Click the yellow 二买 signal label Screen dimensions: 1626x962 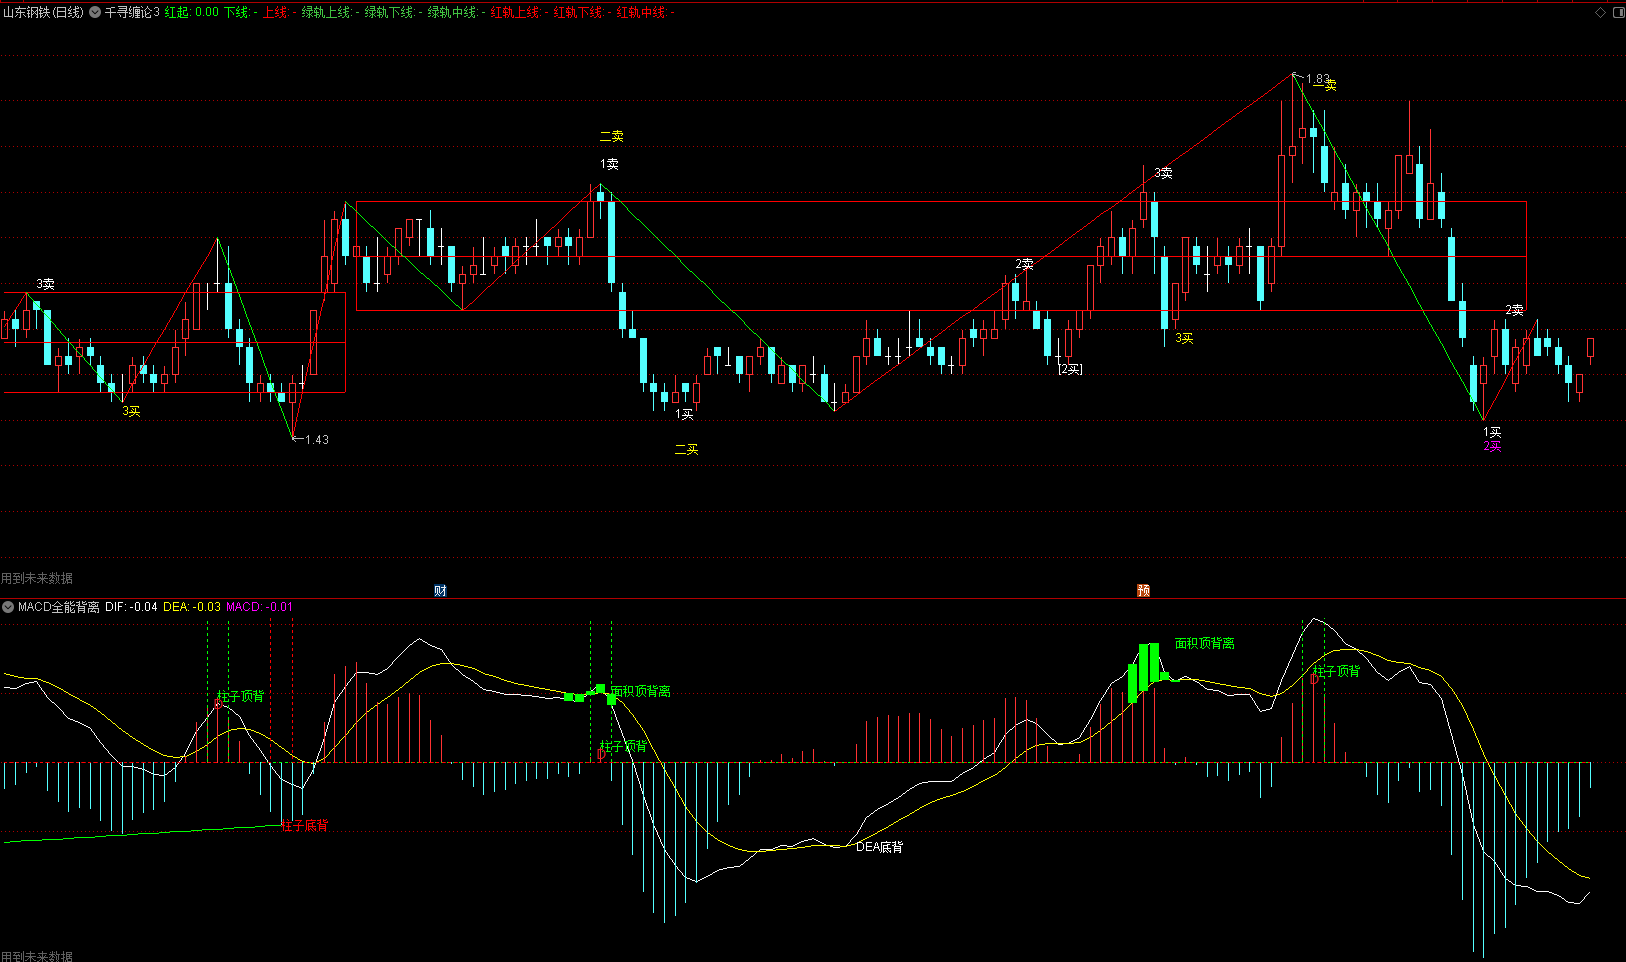[x=686, y=450]
